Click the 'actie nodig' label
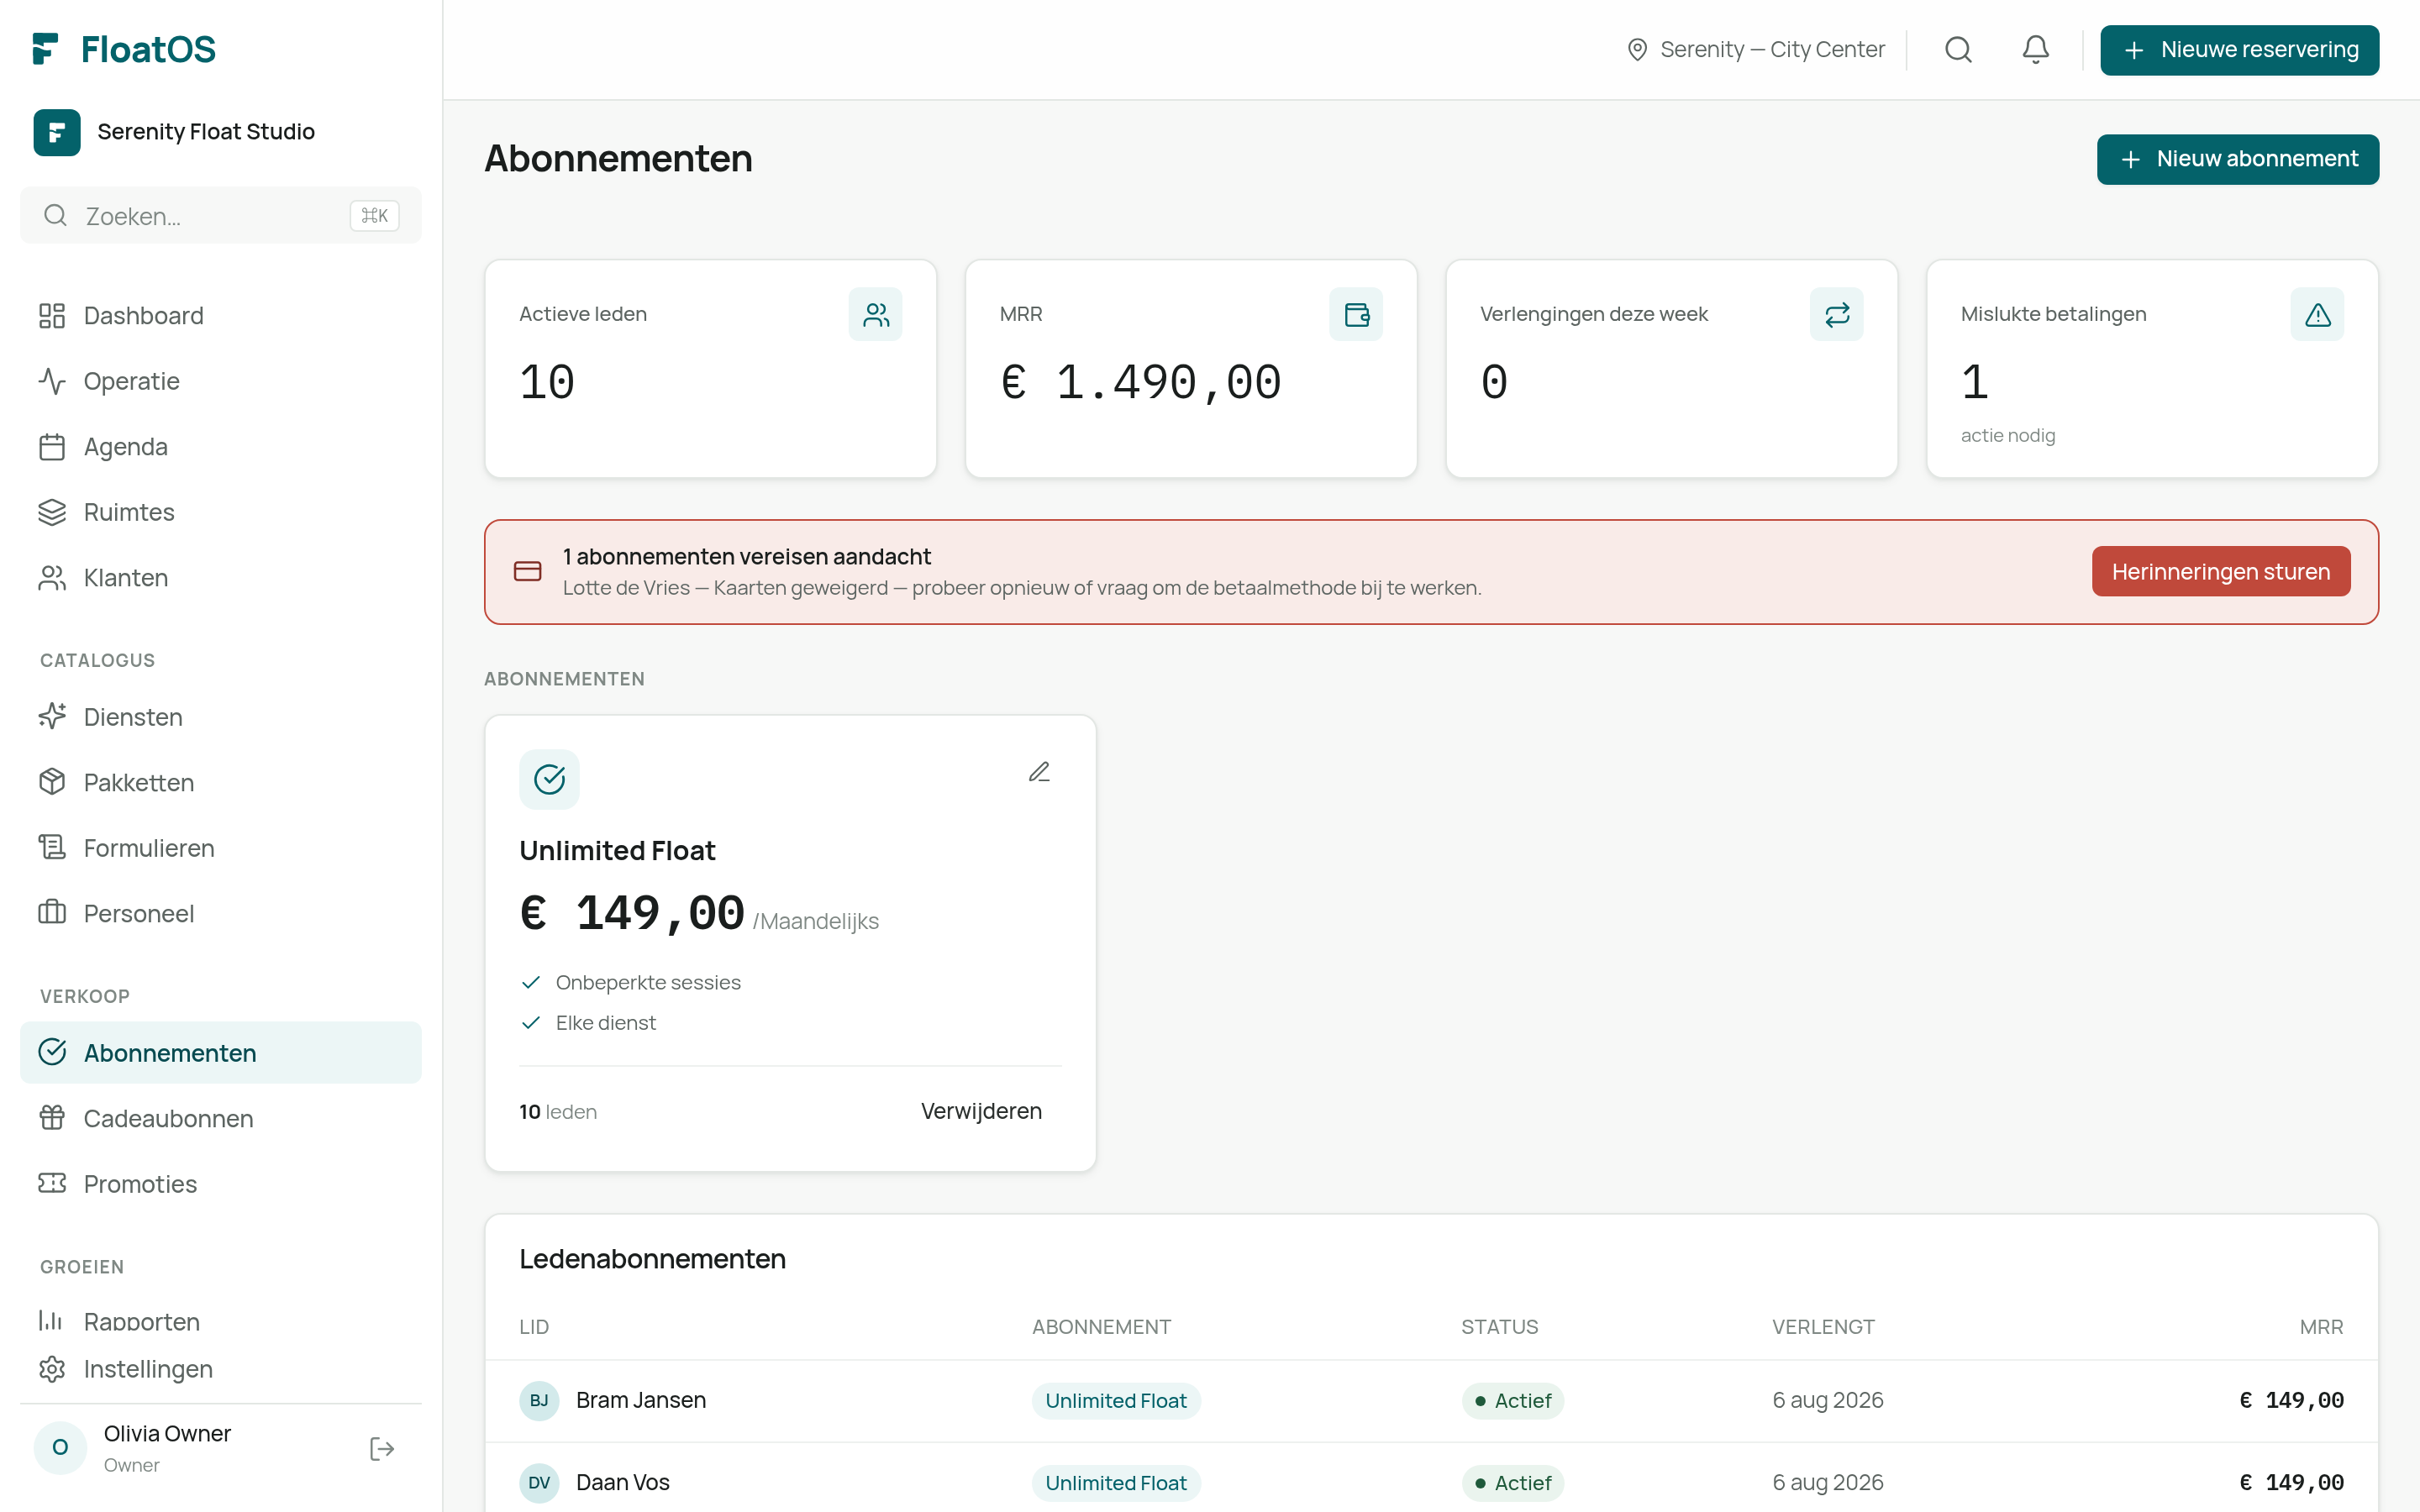This screenshot has width=2420, height=1512. (2007, 435)
